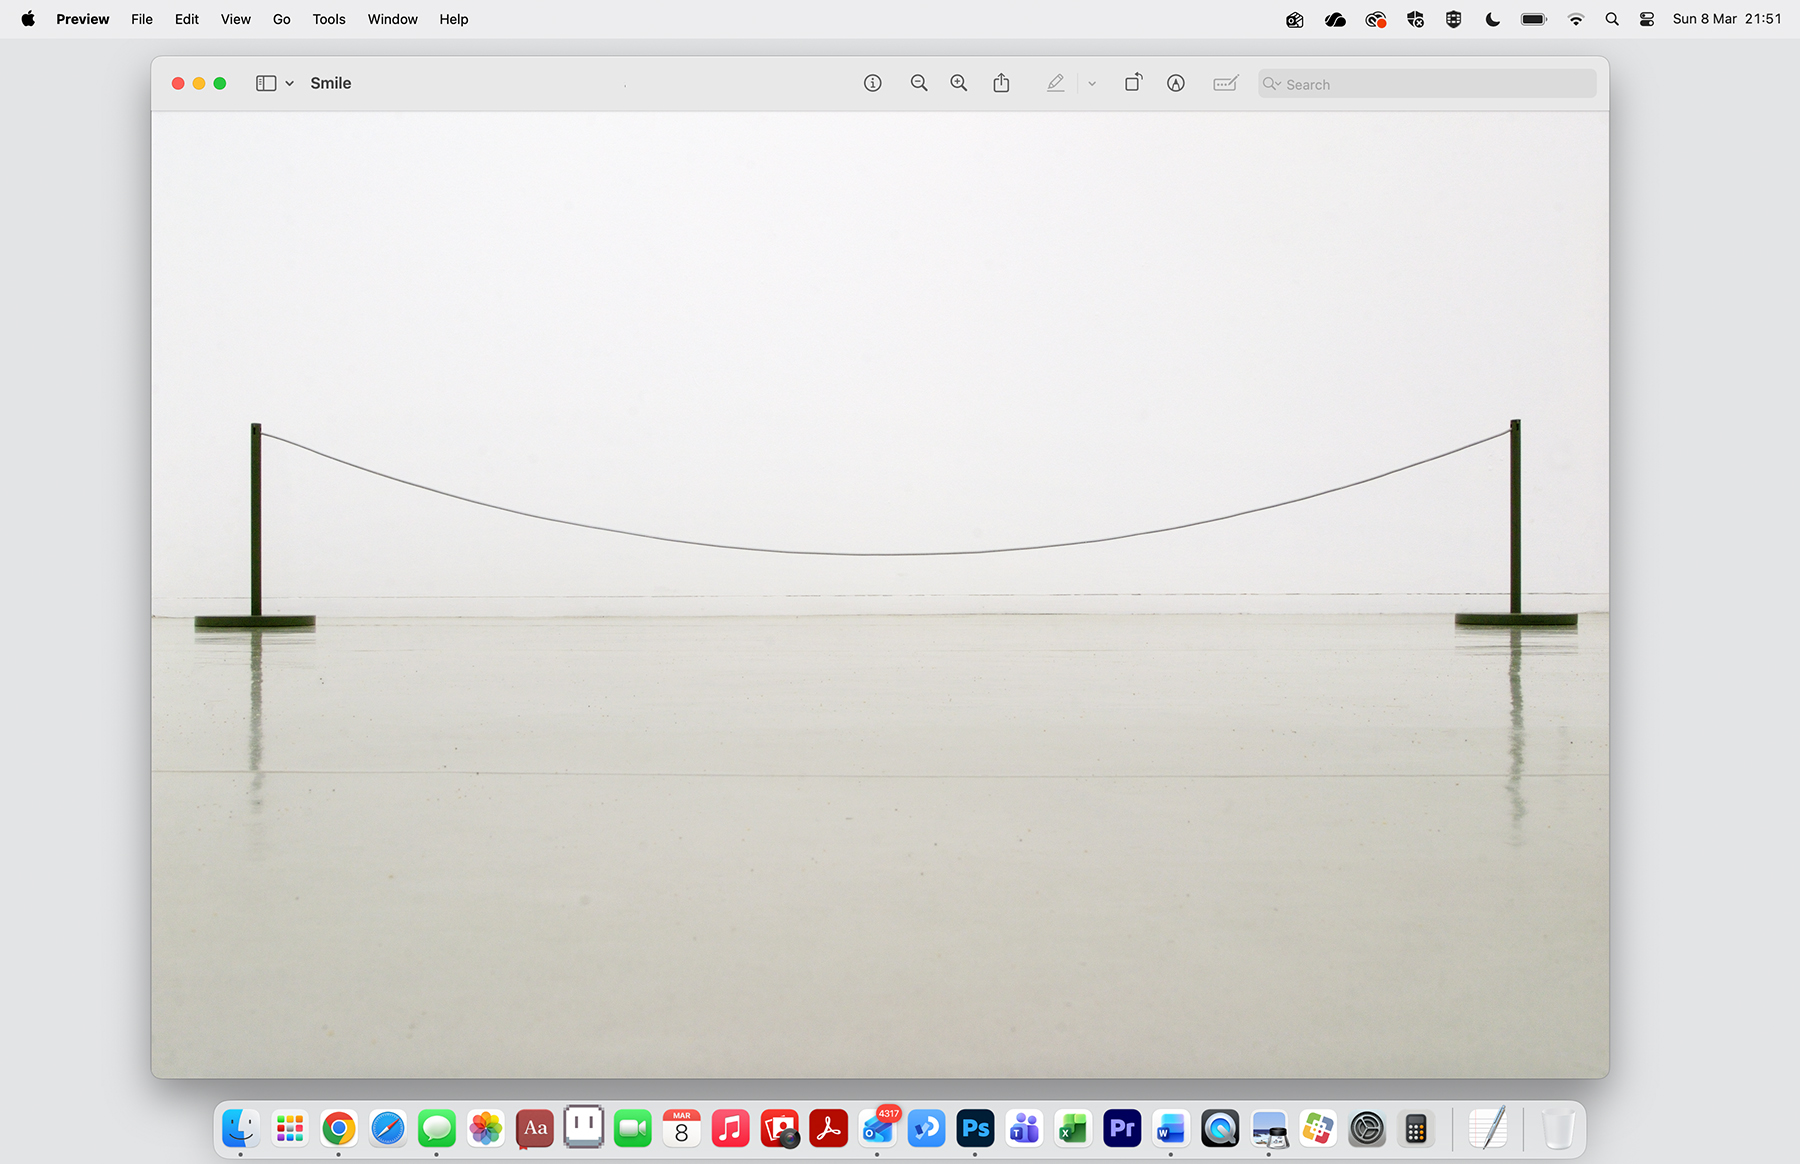Viewport: 1800px width, 1164px height.
Task: Expand the highlight options dropdown arrow
Action: [x=1092, y=83]
